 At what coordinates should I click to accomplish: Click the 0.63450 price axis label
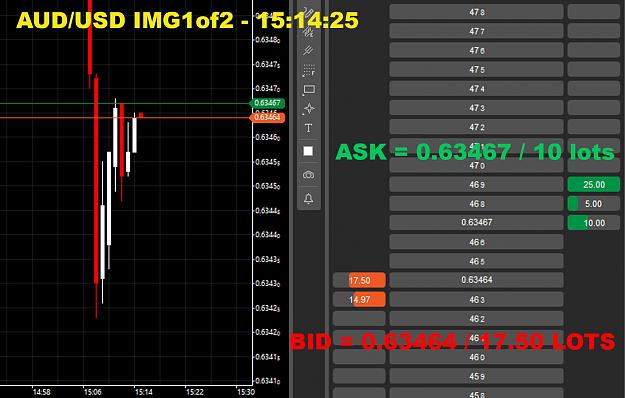point(267,186)
